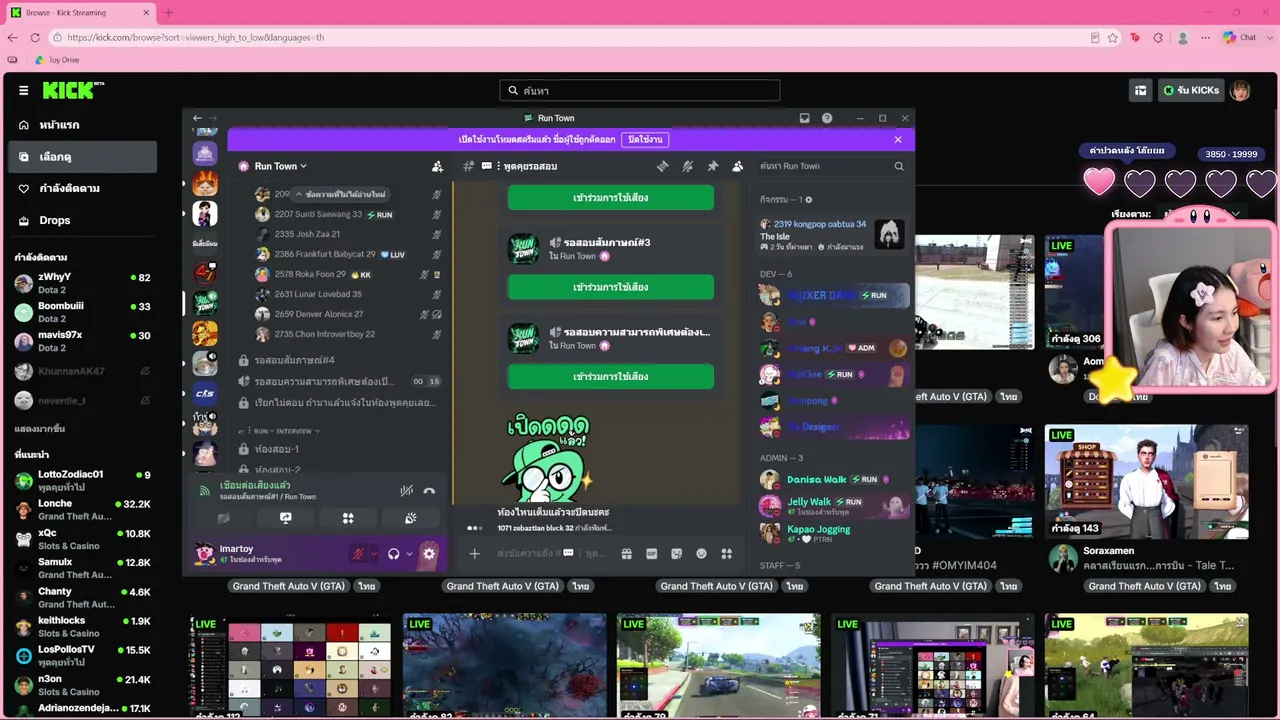
Task: Open the Toy Drive bookmark
Action: click(x=57, y=60)
